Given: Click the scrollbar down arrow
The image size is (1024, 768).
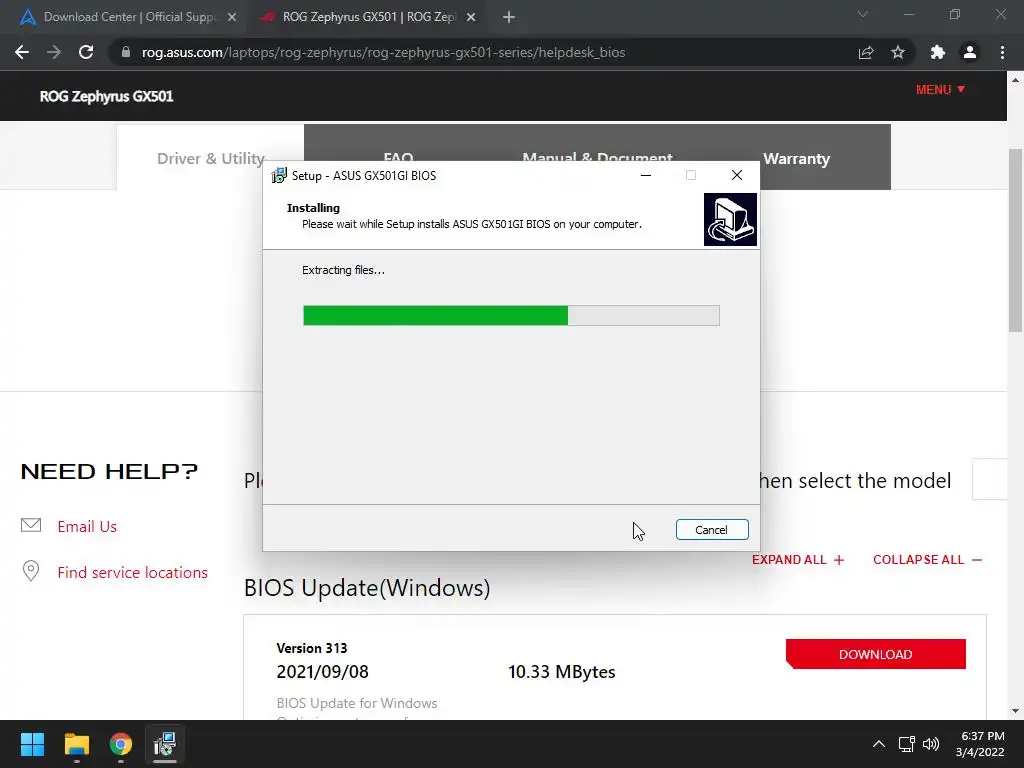Looking at the screenshot, I should [x=1015, y=711].
